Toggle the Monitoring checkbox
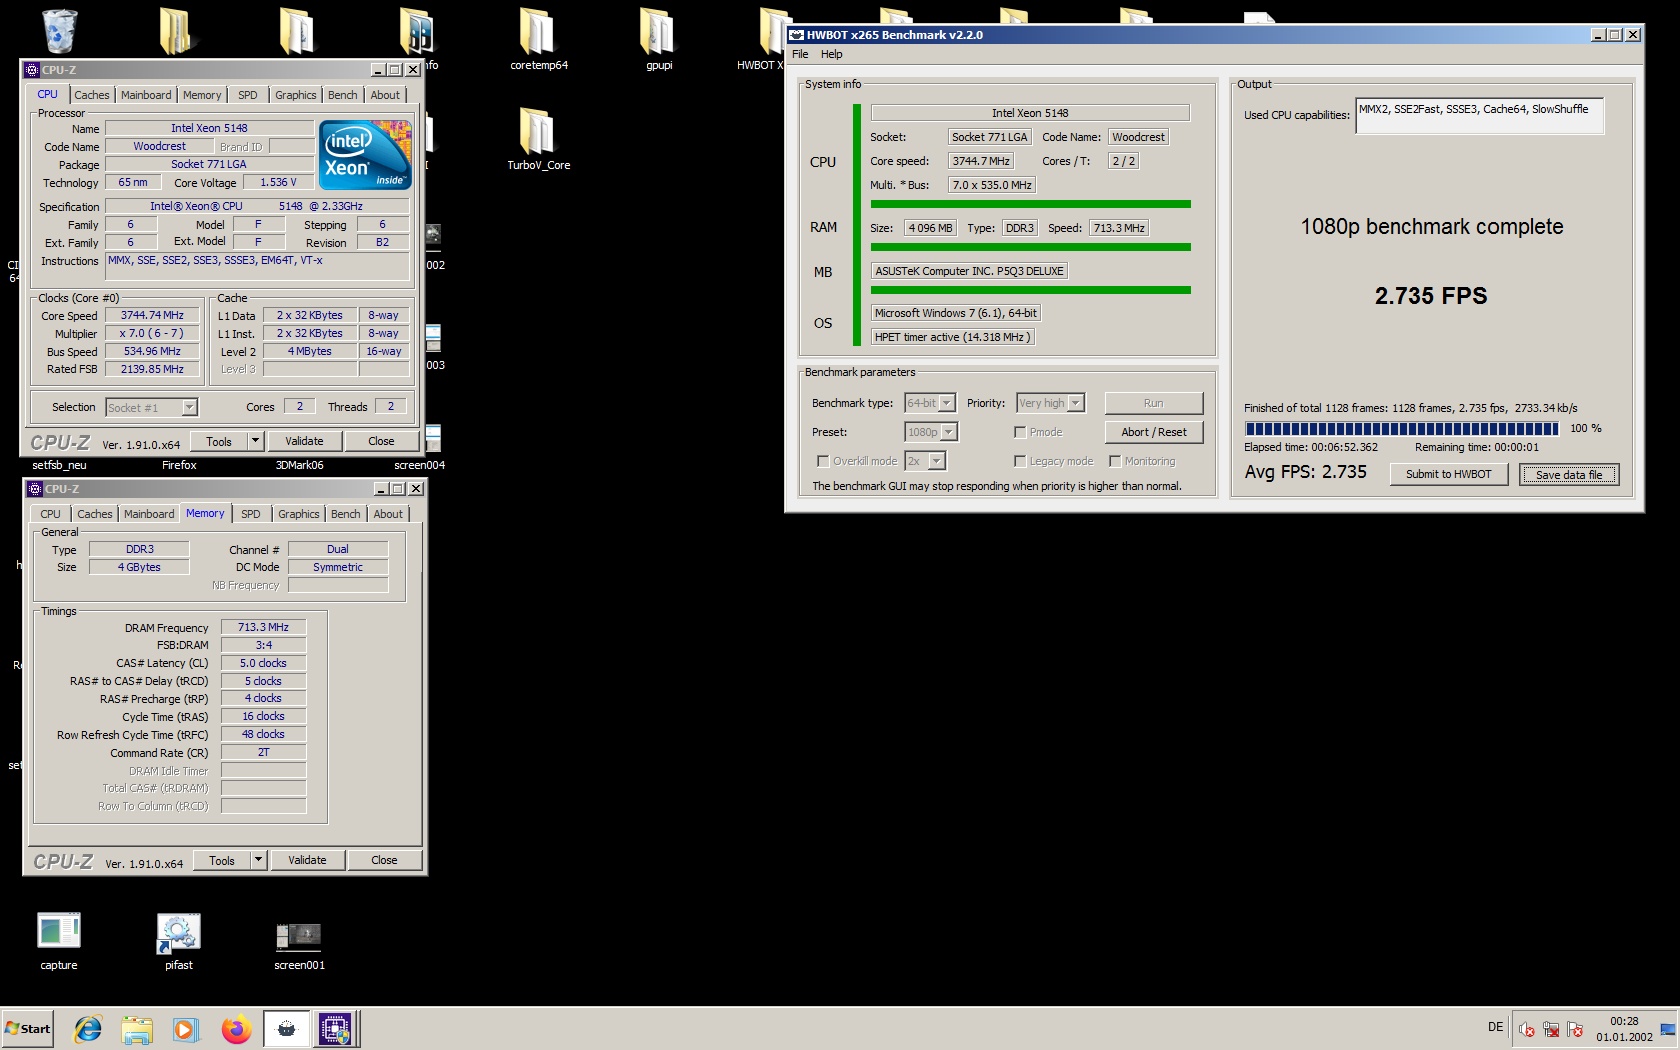 pyautogui.click(x=1115, y=461)
